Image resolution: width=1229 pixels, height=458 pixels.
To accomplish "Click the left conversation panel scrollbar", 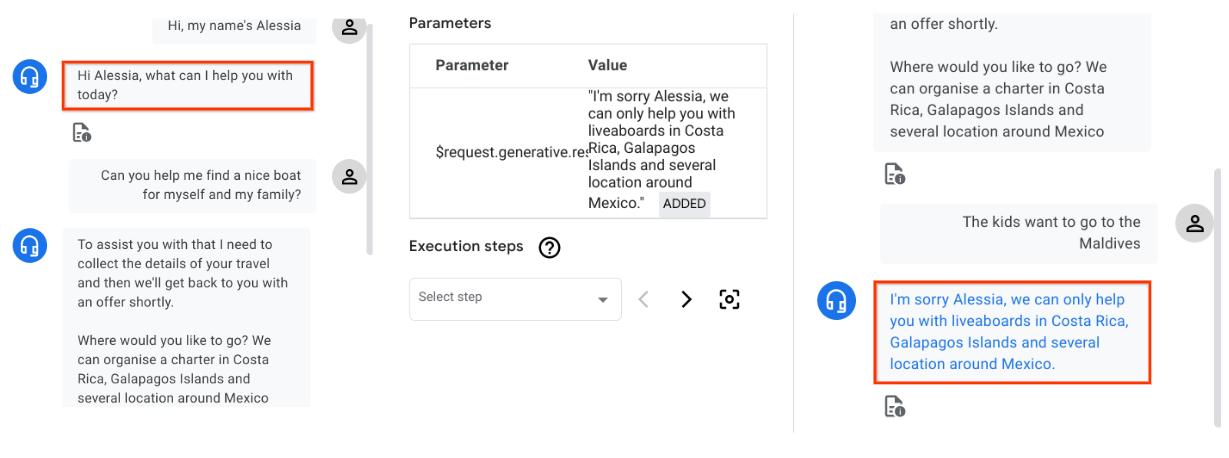I will [x=371, y=140].
